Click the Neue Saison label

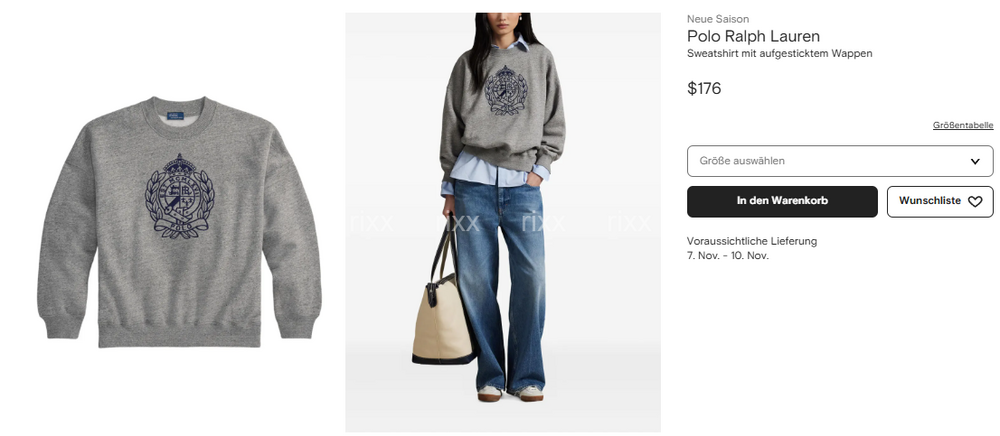[718, 19]
